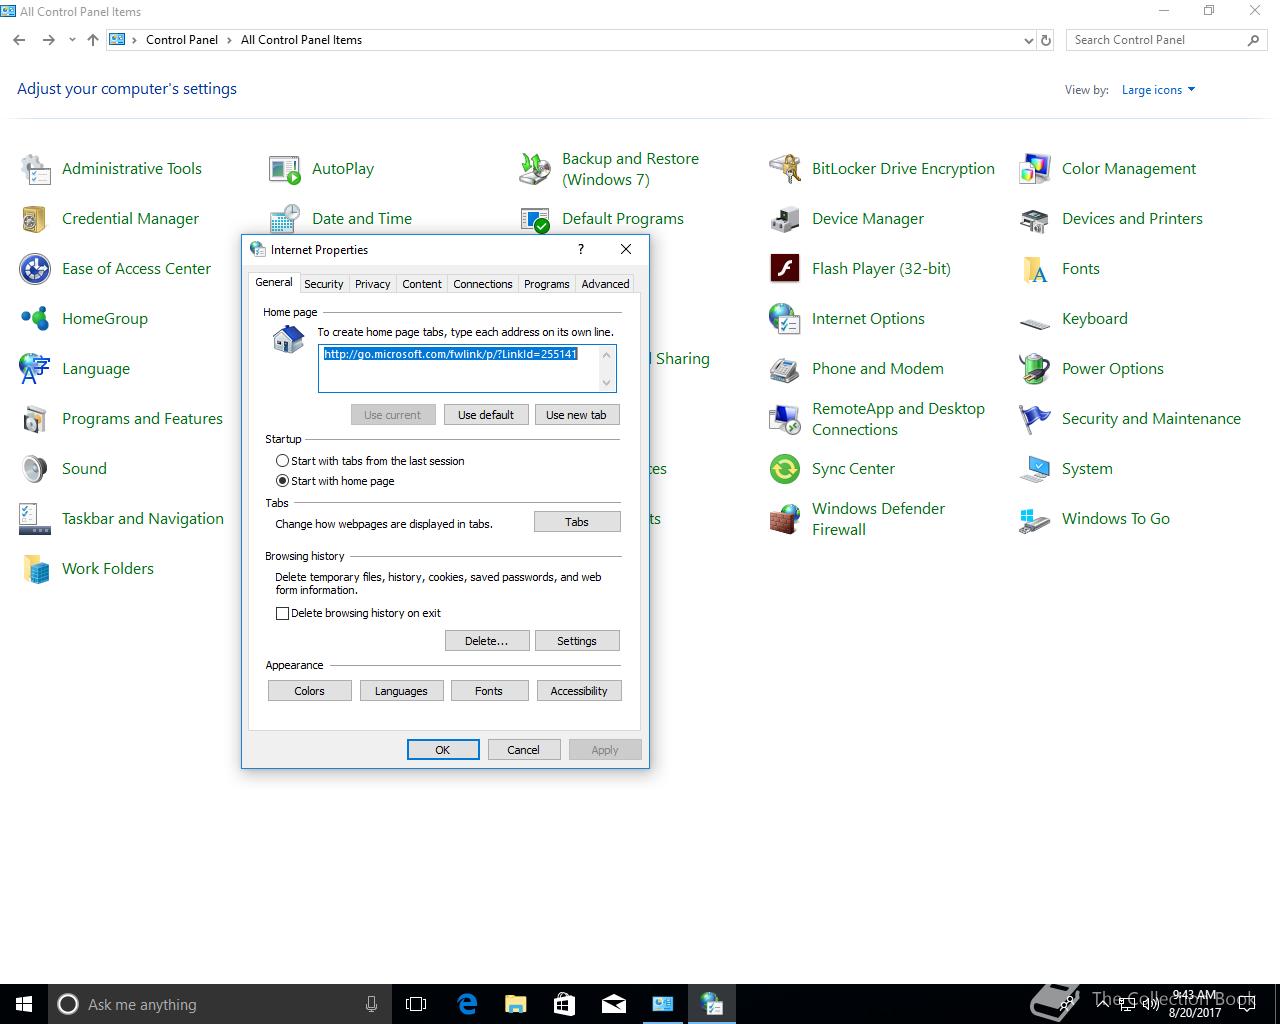Open the Tabs settings button
Screen dimensions: 1280x1024
[x=577, y=522]
